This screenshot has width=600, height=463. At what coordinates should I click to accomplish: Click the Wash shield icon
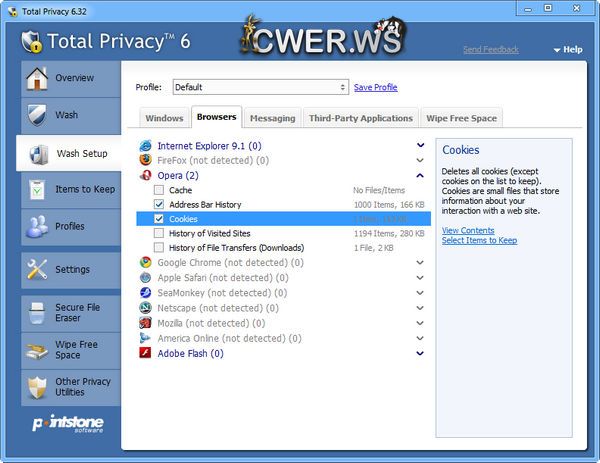point(37,115)
